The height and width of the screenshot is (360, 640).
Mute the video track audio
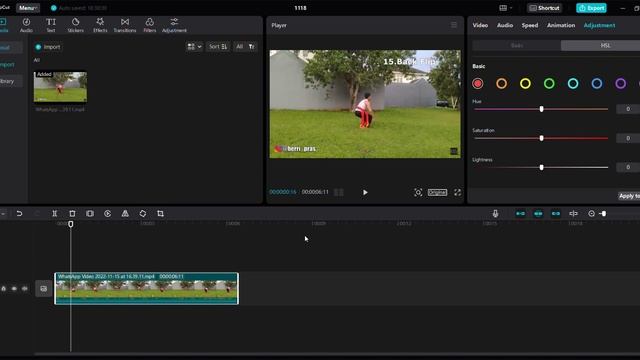coord(25,289)
